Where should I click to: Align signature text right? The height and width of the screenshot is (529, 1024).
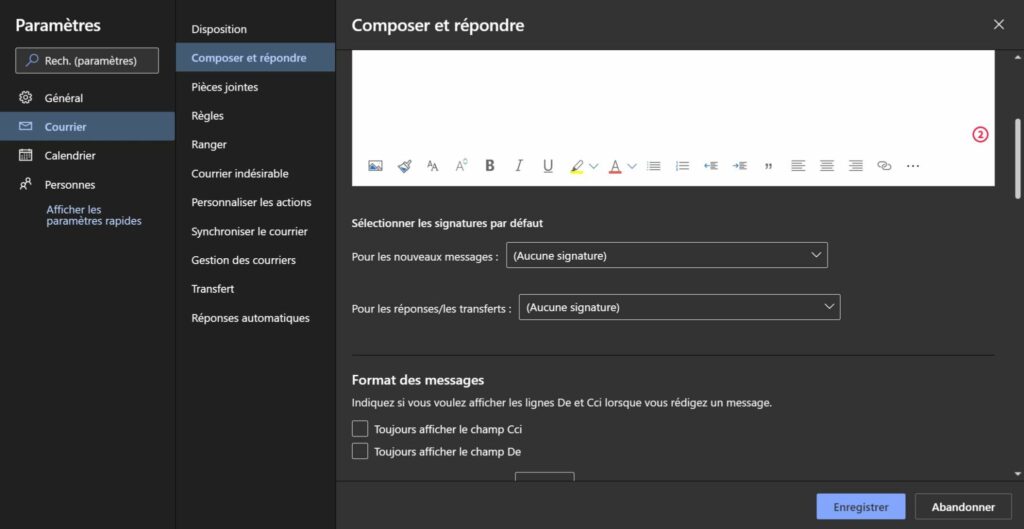pos(856,166)
